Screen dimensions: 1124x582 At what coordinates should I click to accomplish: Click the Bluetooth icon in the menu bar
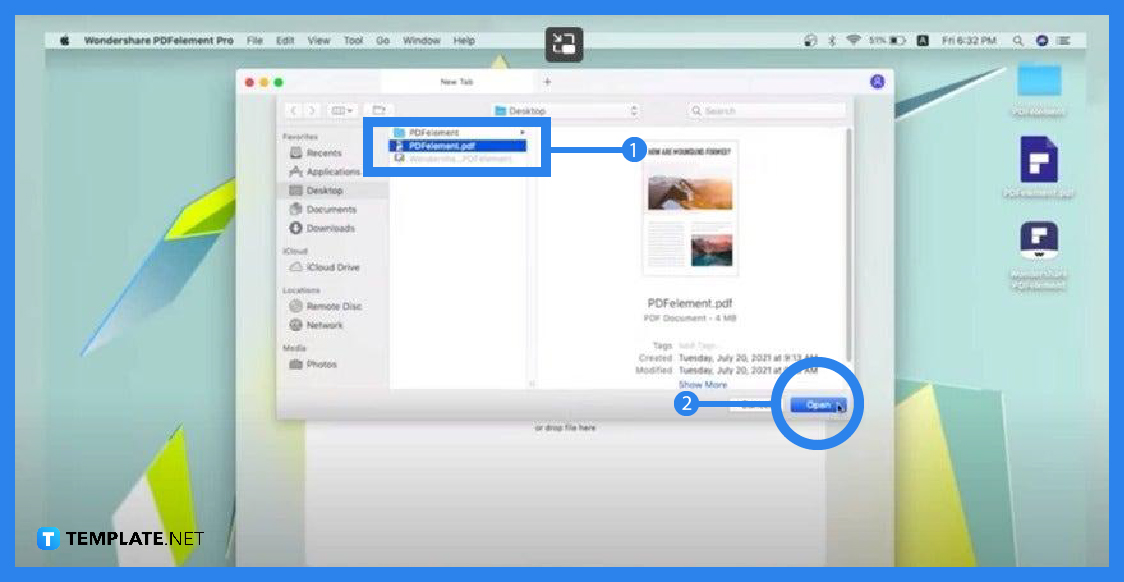click(x=832, y=41)
